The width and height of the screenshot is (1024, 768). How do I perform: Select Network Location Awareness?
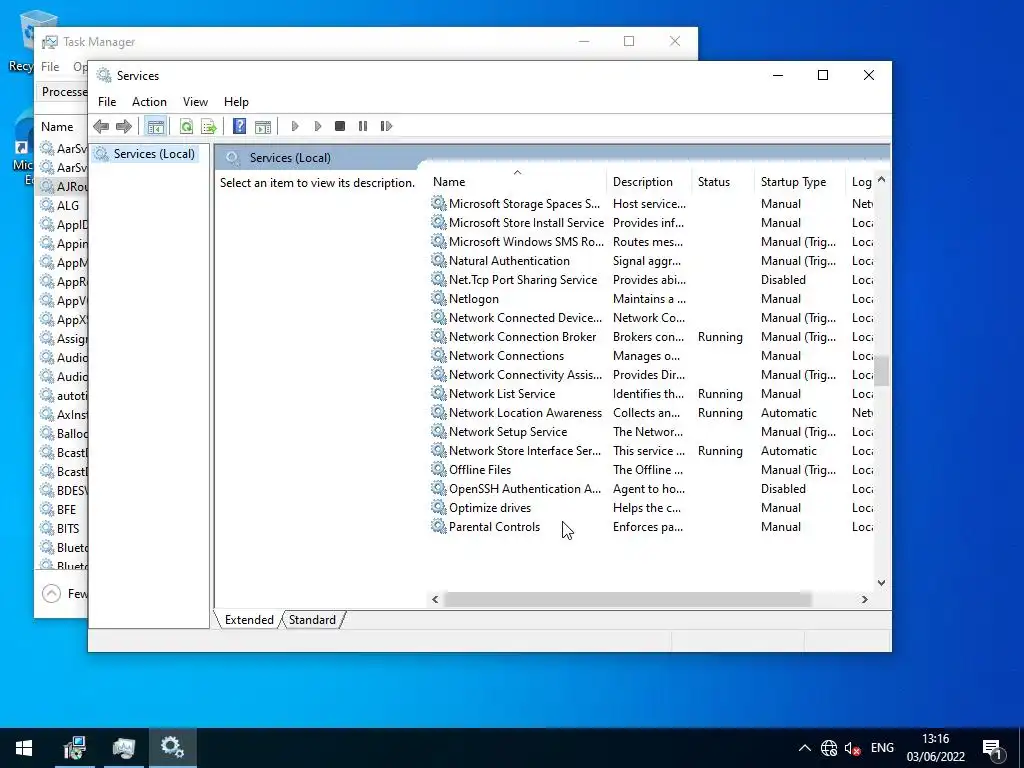point(652,413)
